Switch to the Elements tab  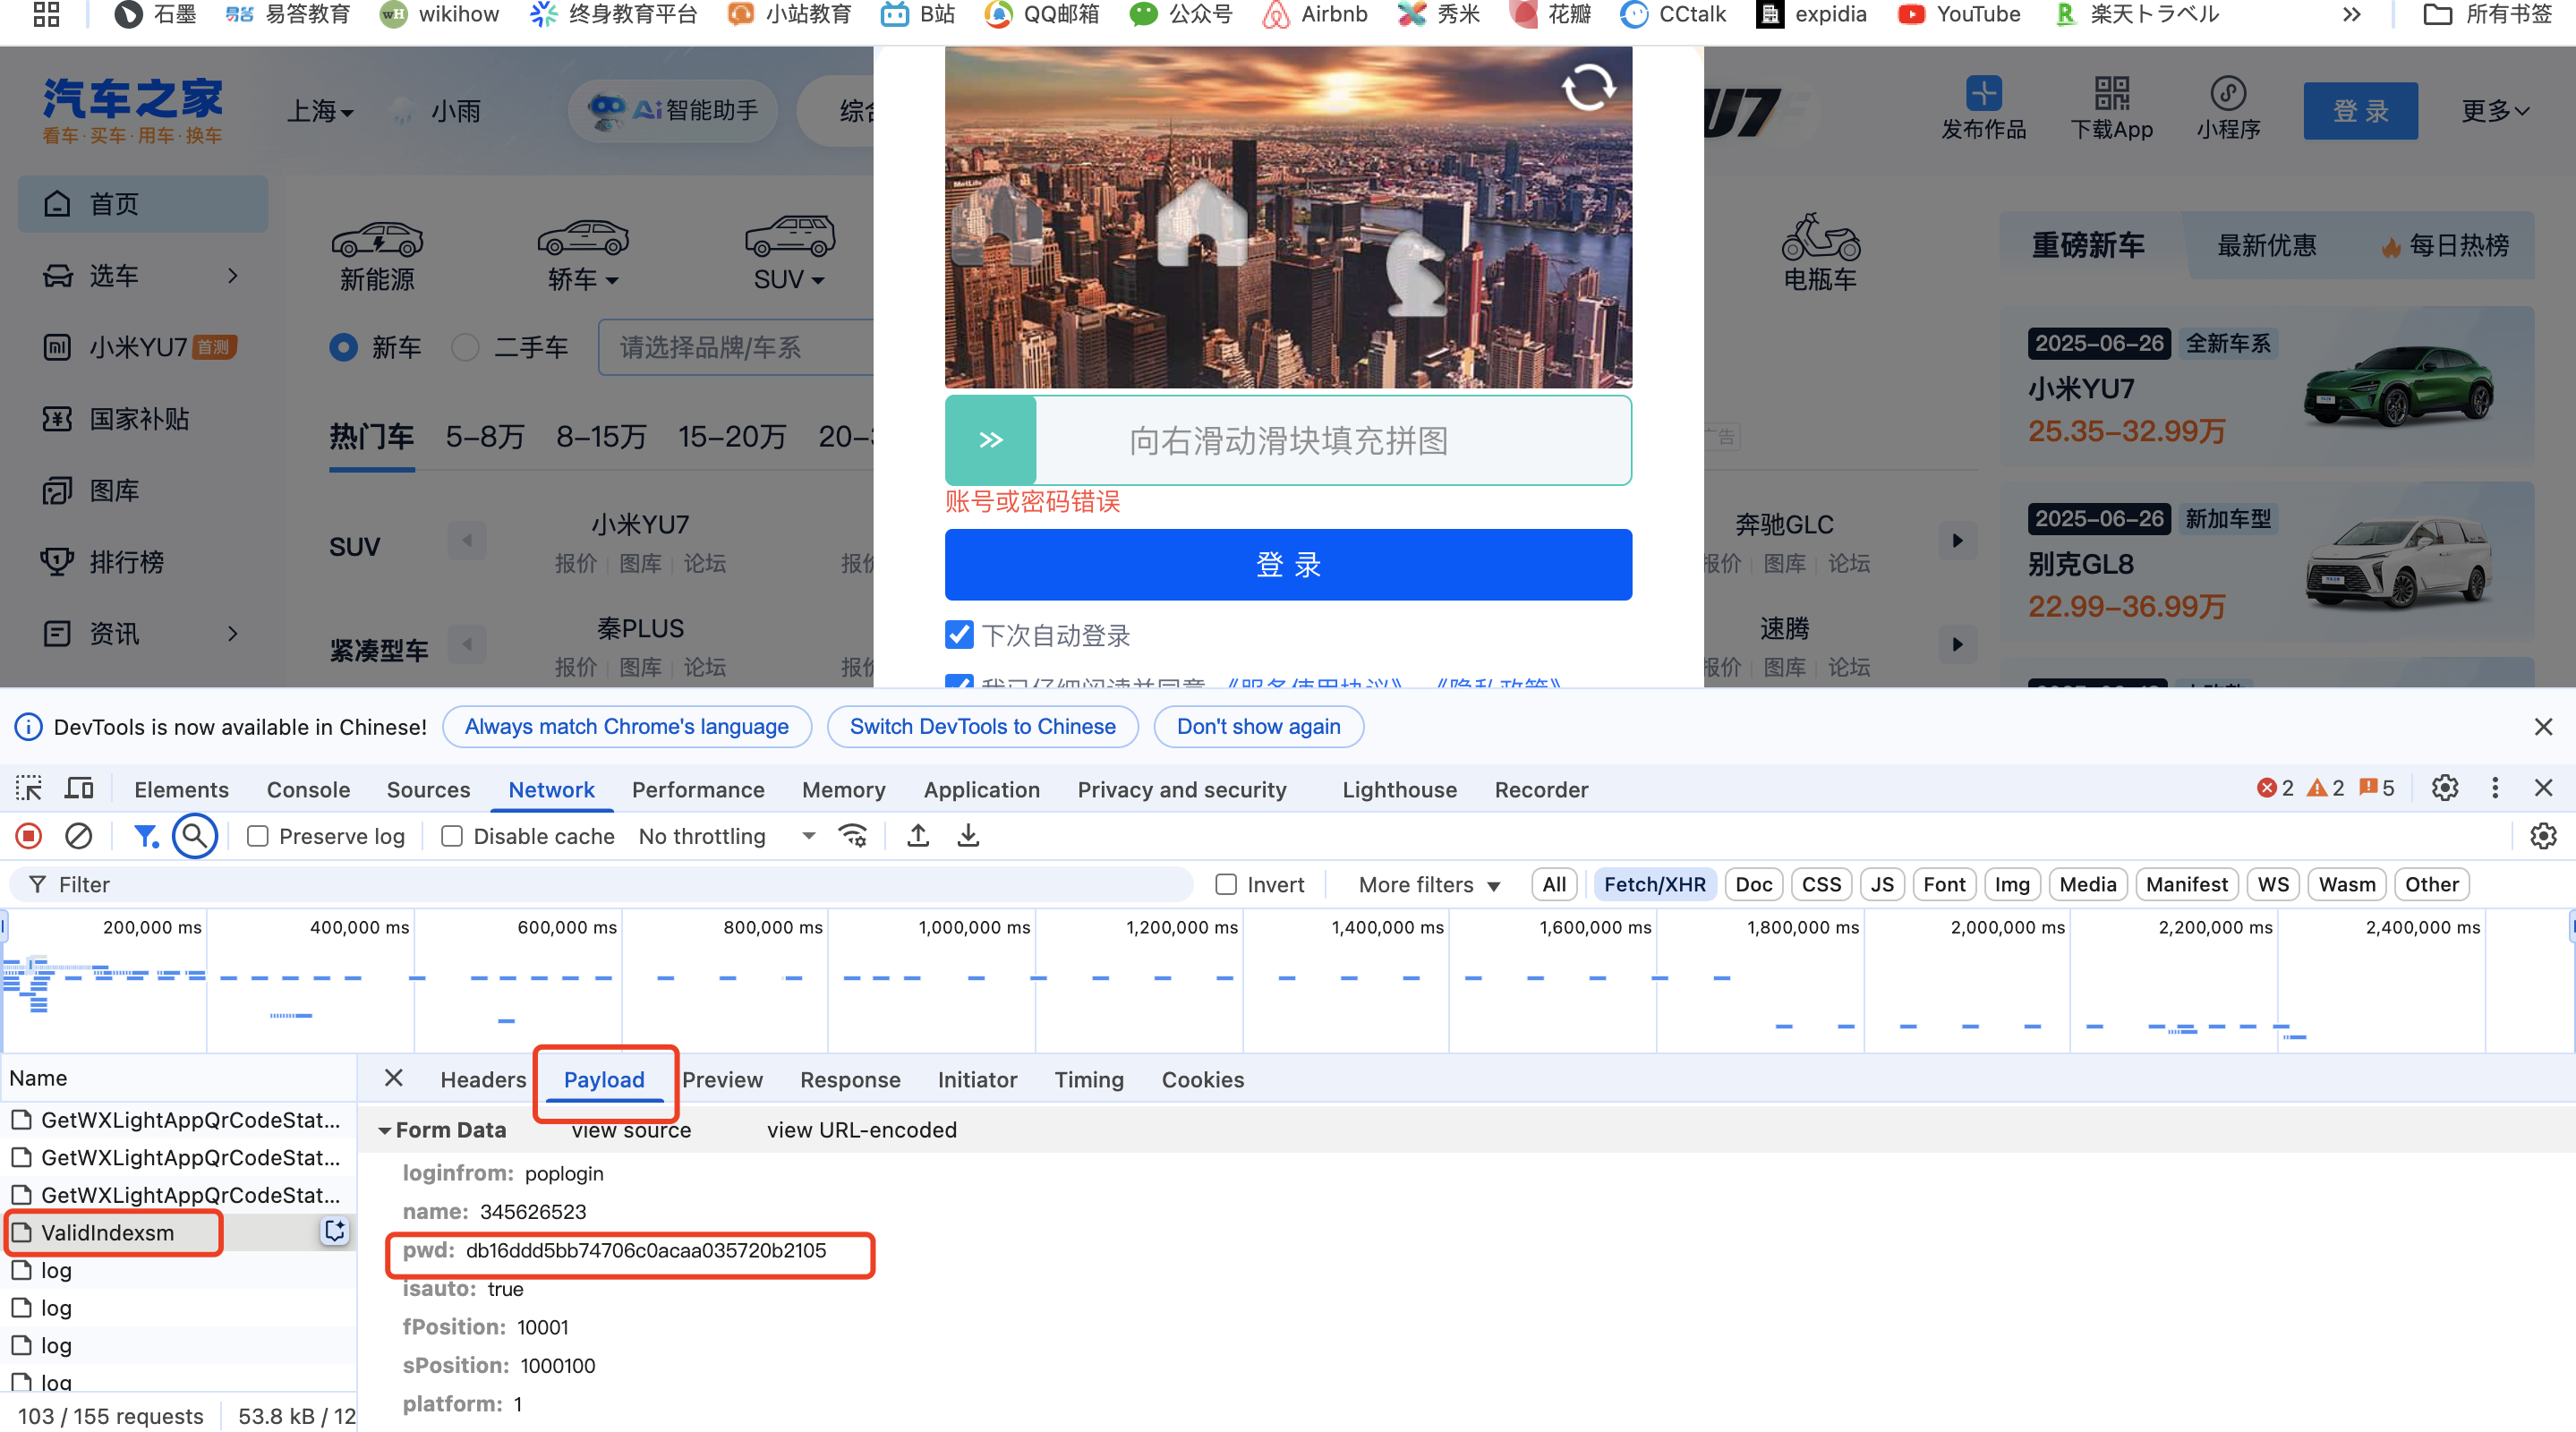click(181, 789)
